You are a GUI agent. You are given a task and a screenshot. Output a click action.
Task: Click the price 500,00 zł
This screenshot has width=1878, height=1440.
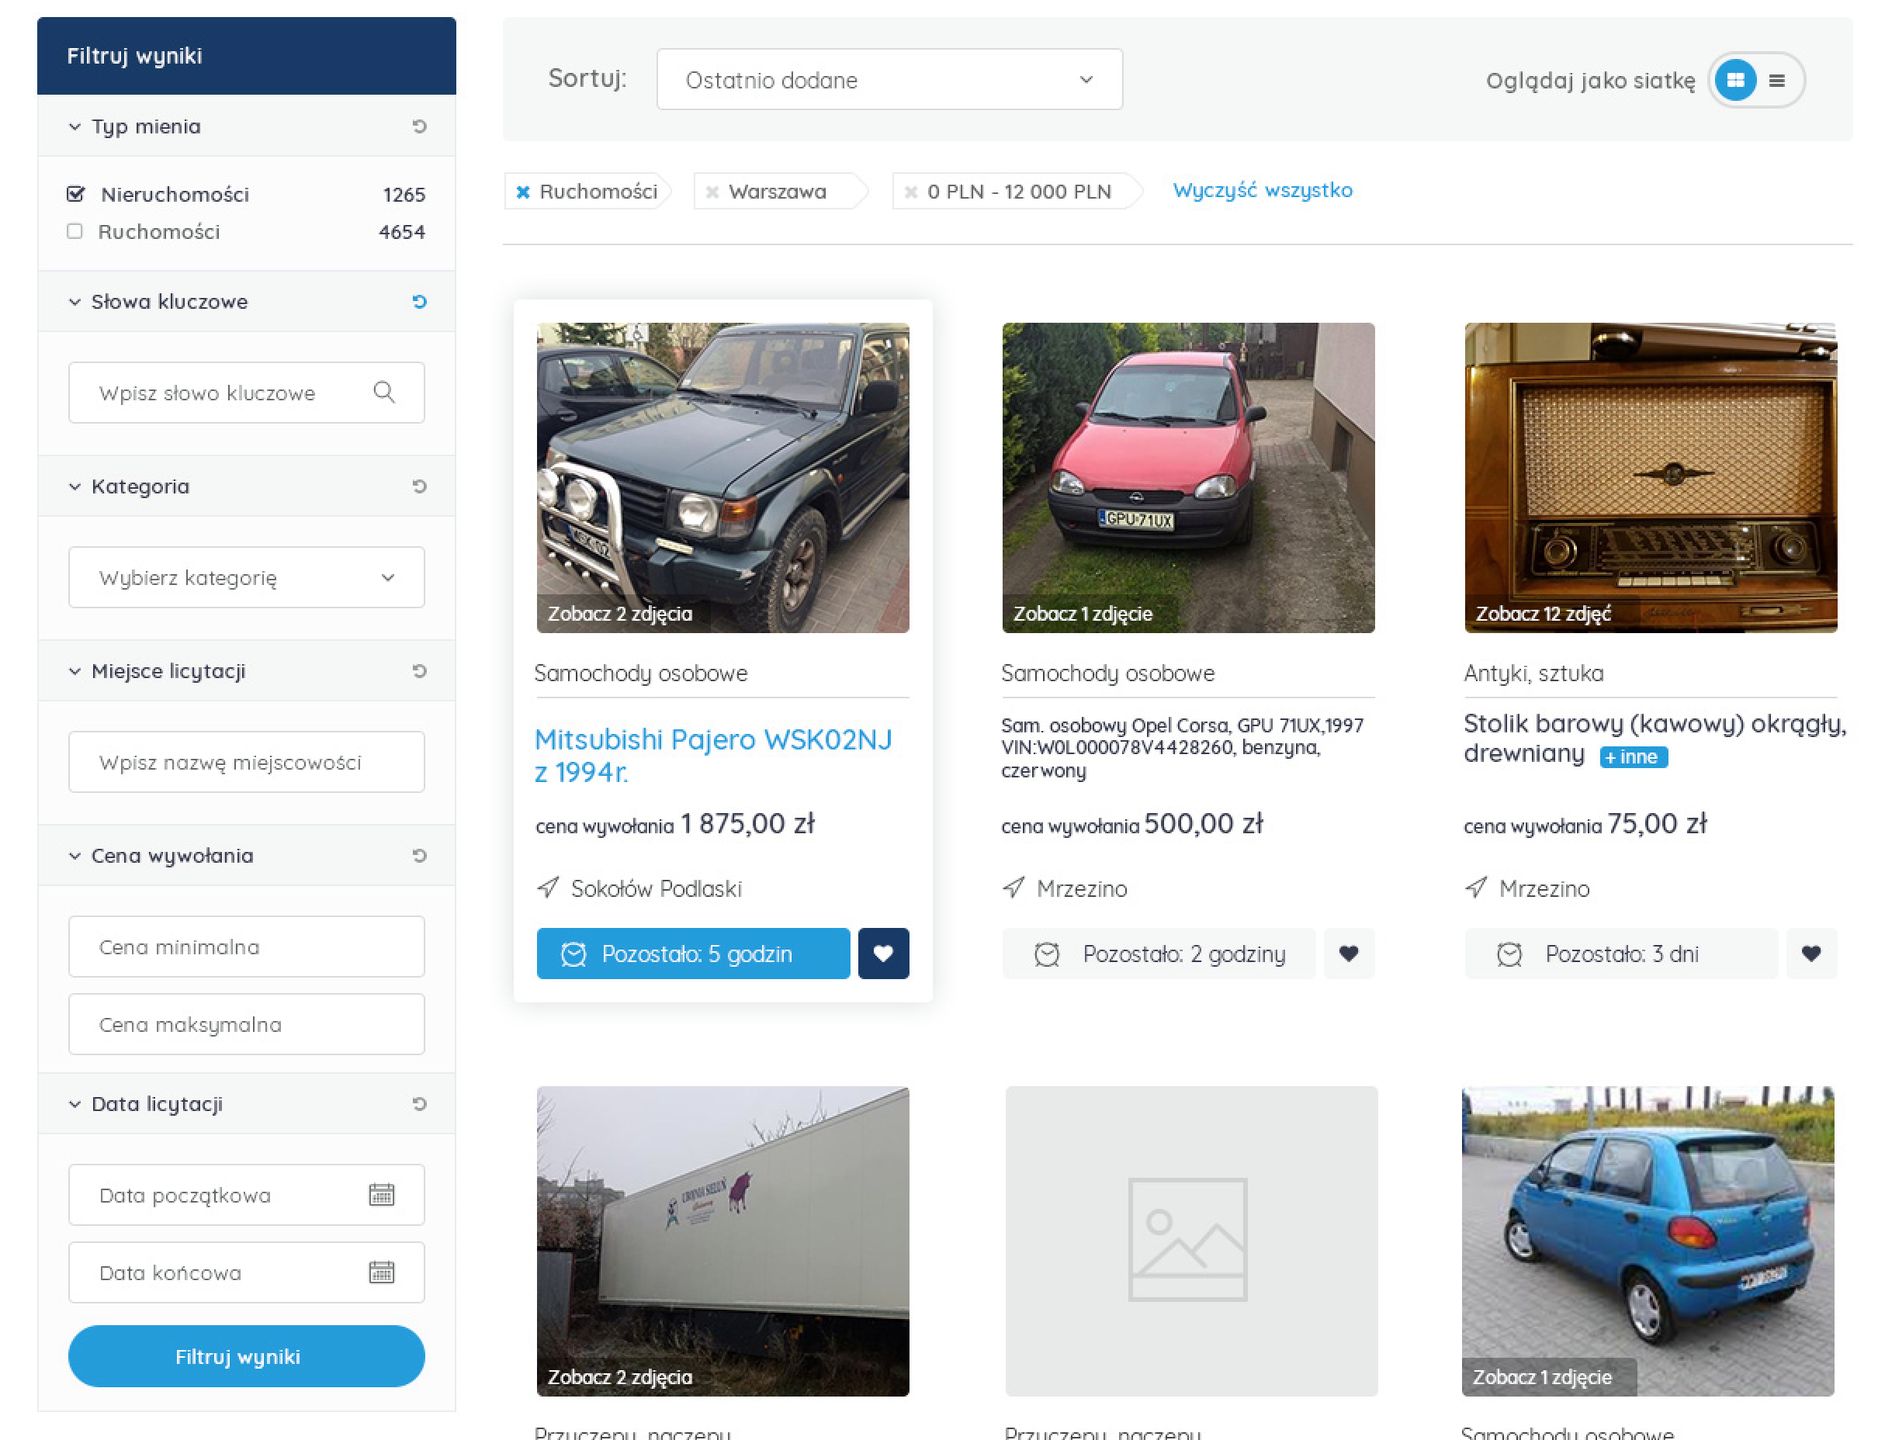tap(1203, 823)
